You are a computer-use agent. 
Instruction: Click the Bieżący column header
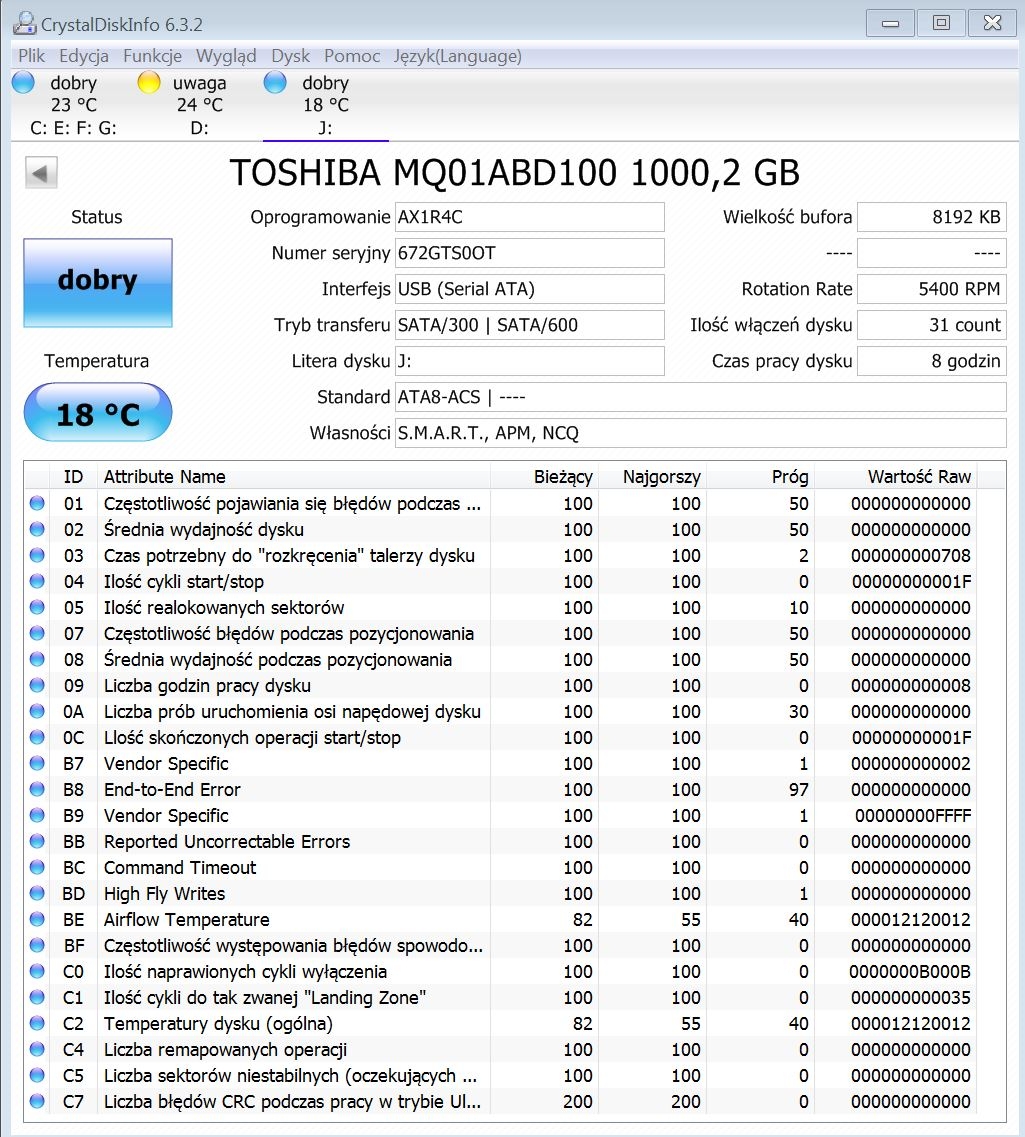[544, 476]
